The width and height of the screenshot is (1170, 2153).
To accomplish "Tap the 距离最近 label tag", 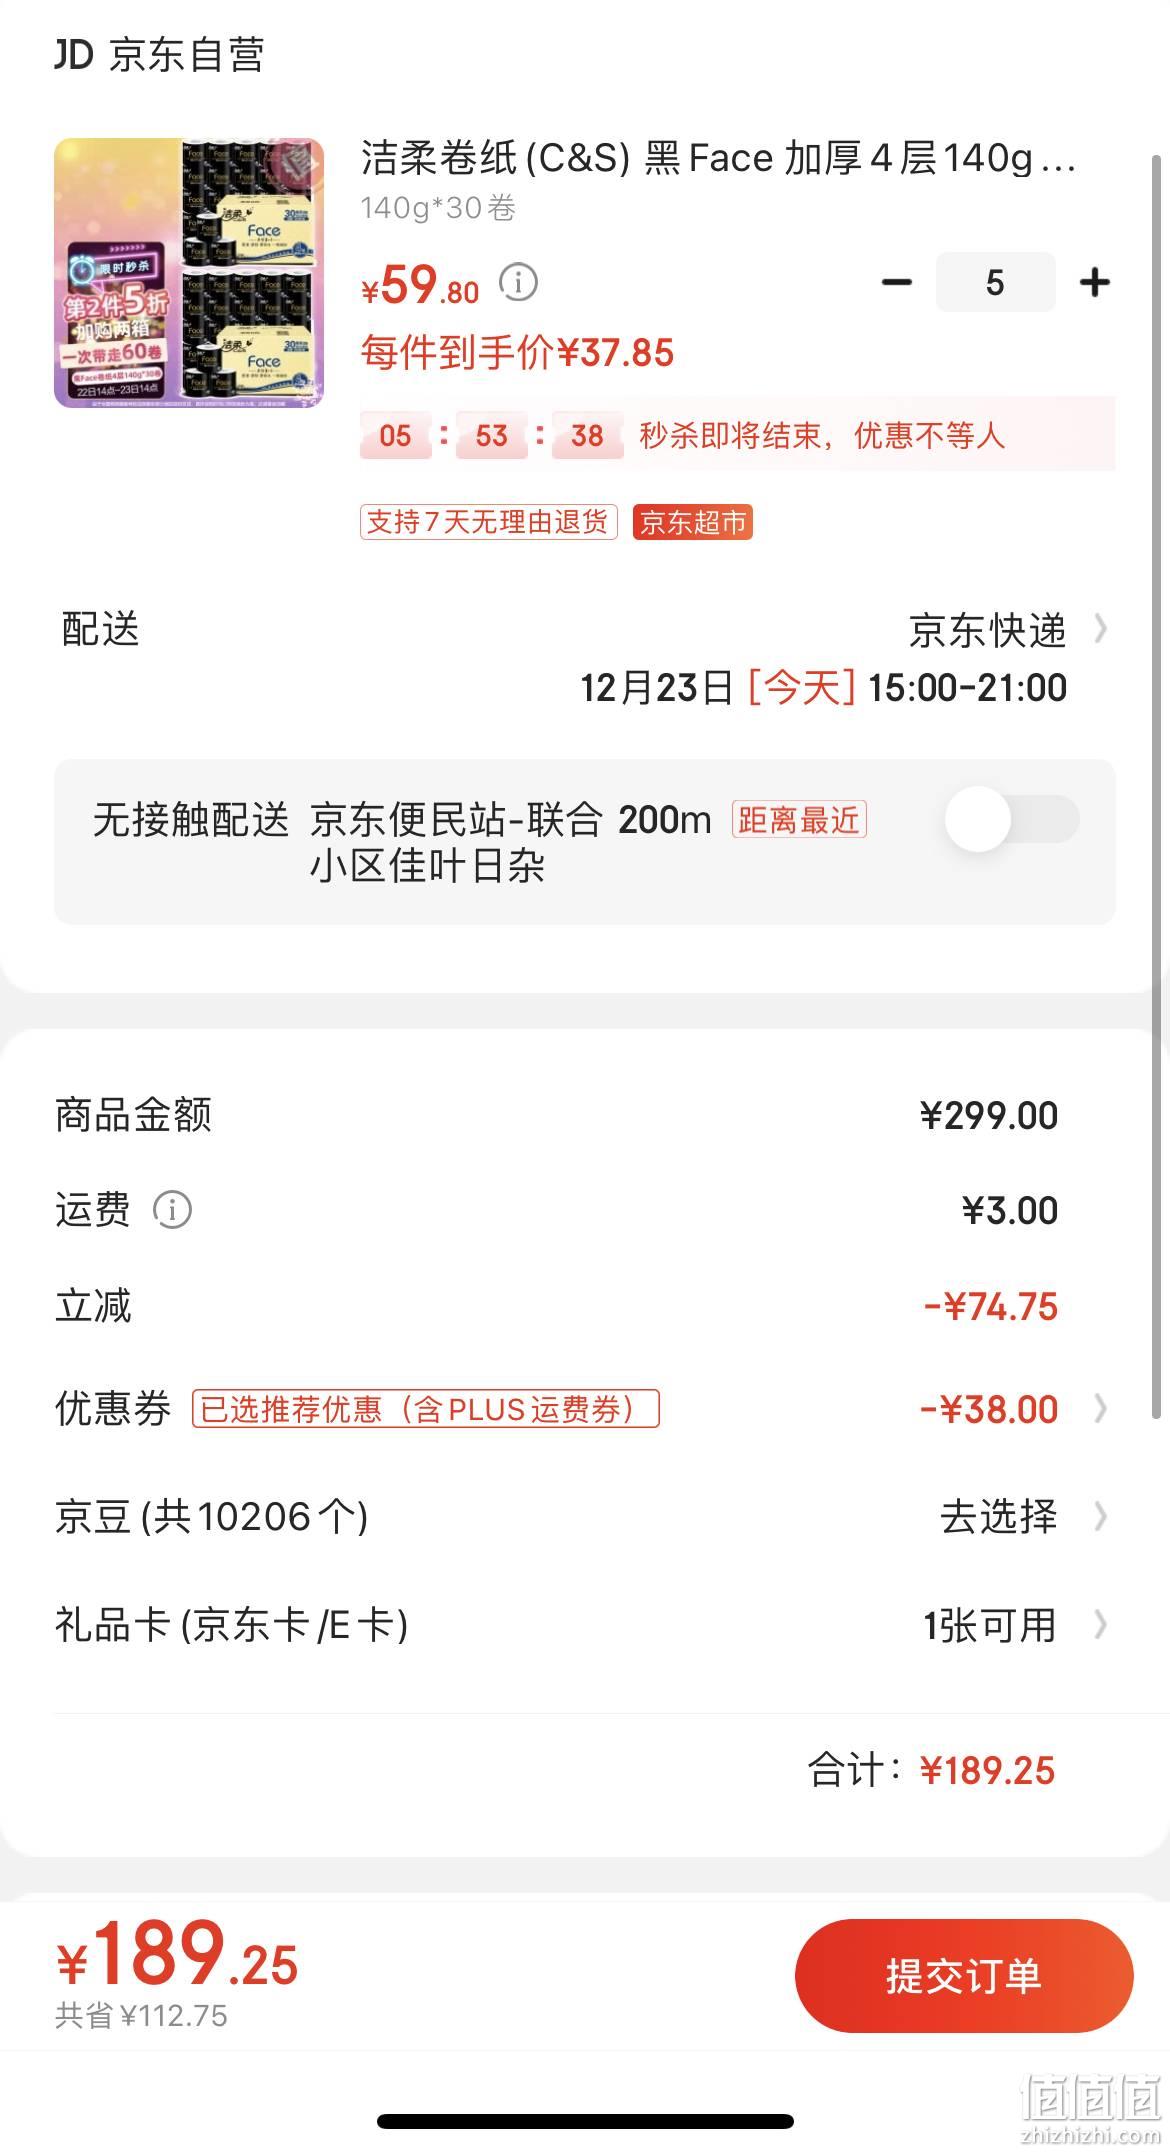I will pyautogui.click(x=799, y=820).
